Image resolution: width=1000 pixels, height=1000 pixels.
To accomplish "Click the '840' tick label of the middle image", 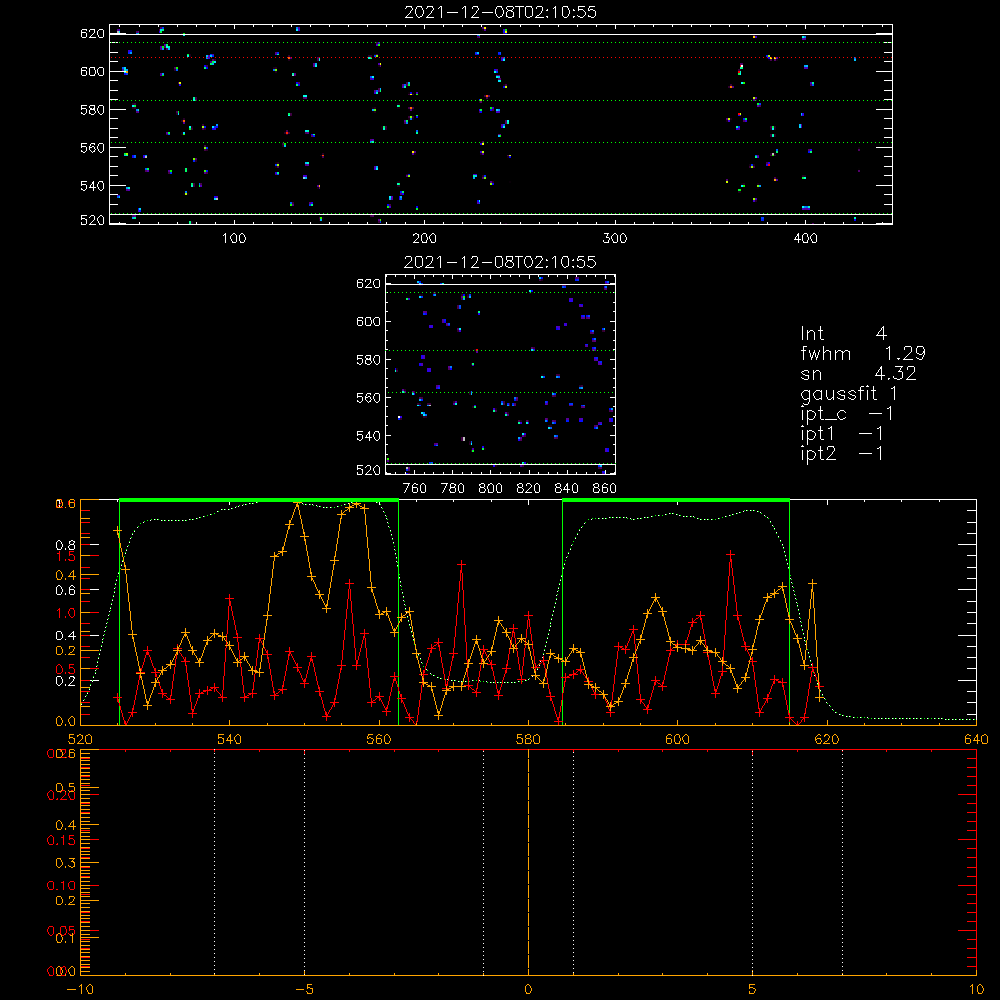I will click(x=566, y=489).
